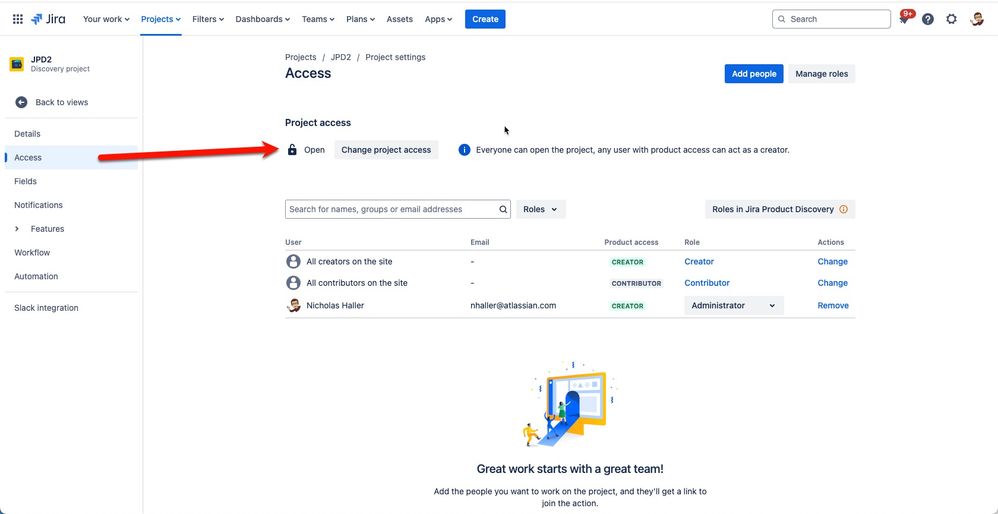Viewport: 998px width, 514px height.
Task: Open the Filters dropdown menu
Action: (x=208, y=19)
